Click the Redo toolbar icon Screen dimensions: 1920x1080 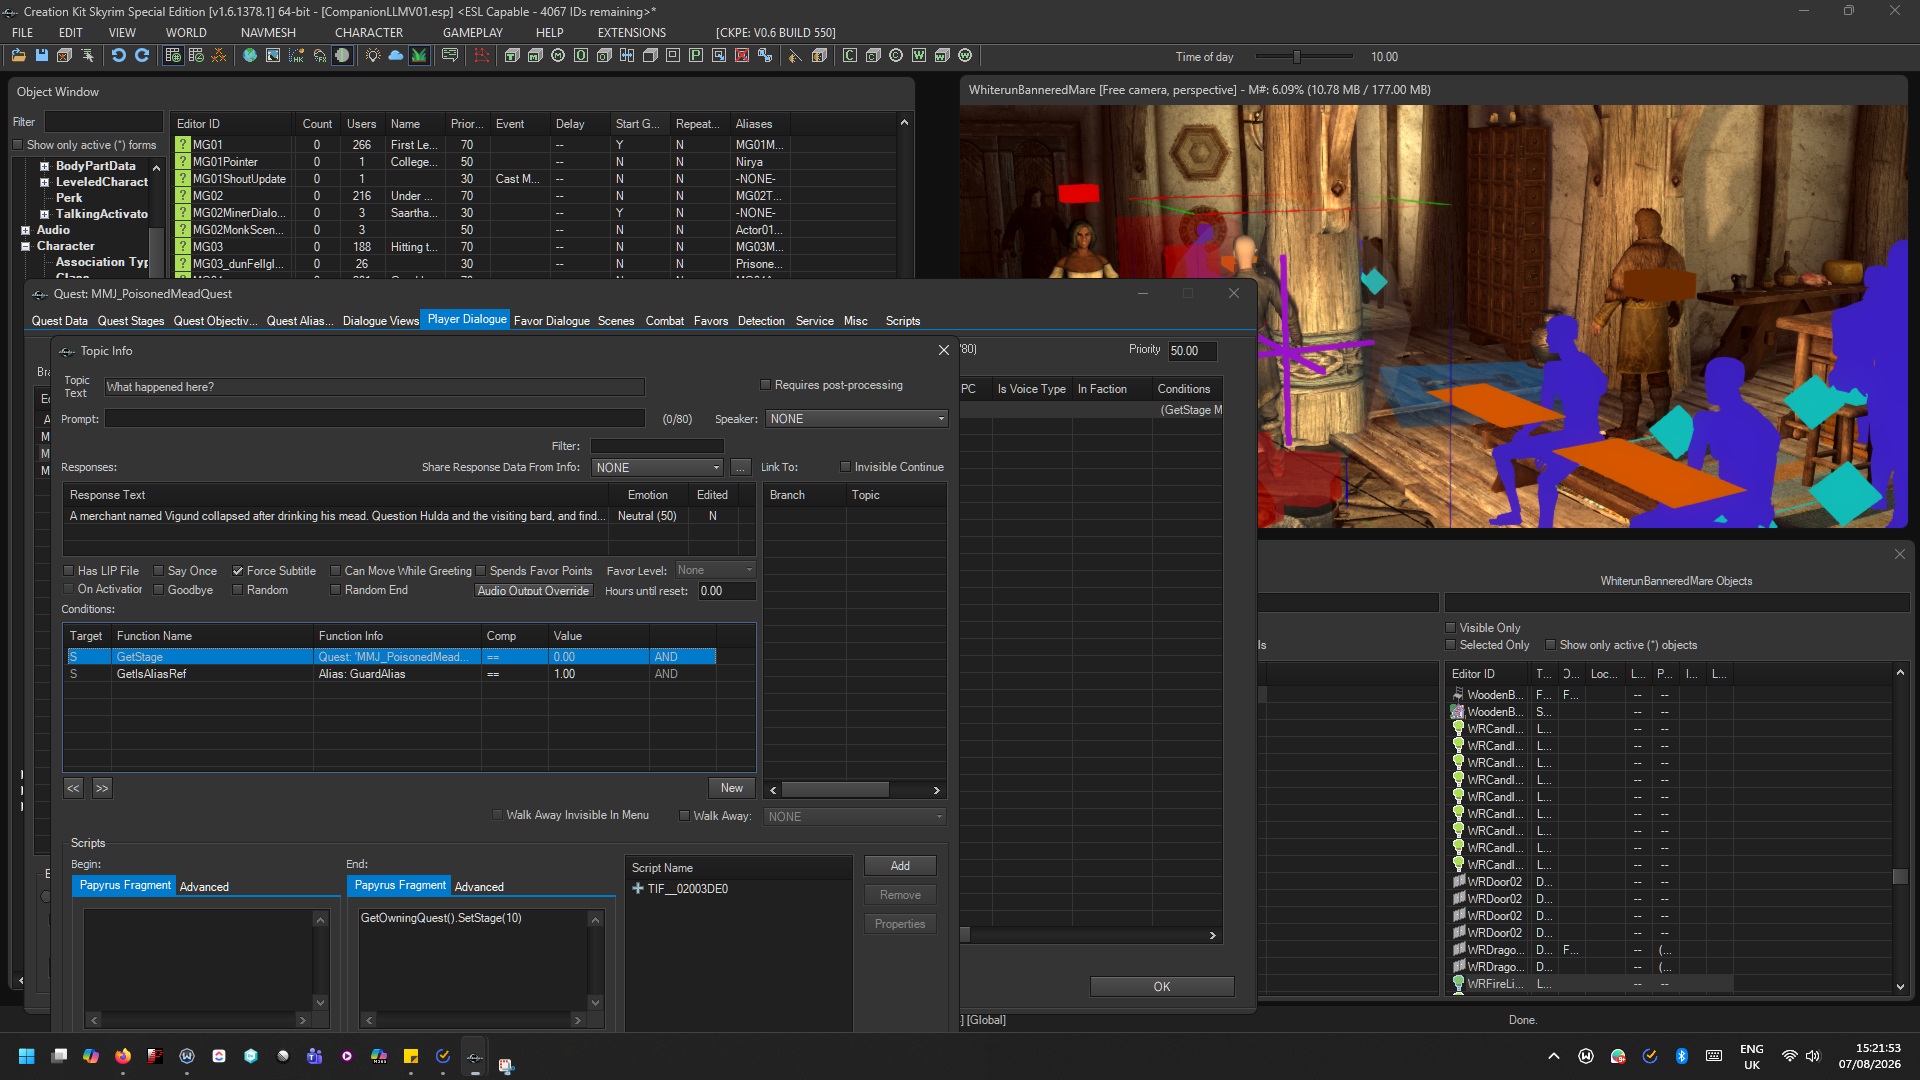pyautogui.click(x=142, y=56)
